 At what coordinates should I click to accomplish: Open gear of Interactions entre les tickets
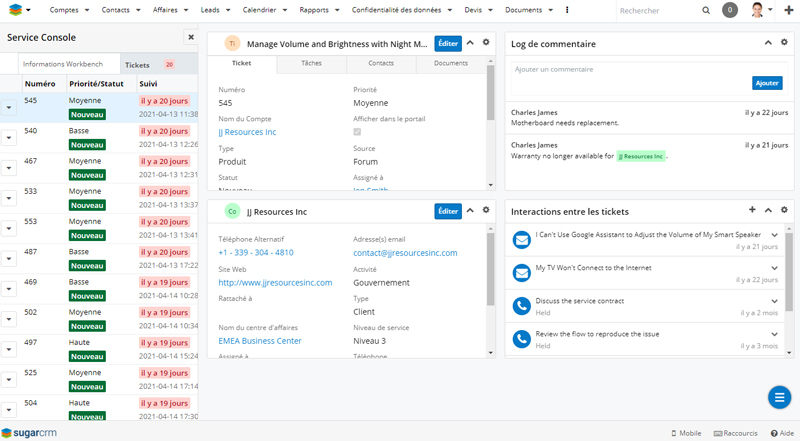pos(784,210)
